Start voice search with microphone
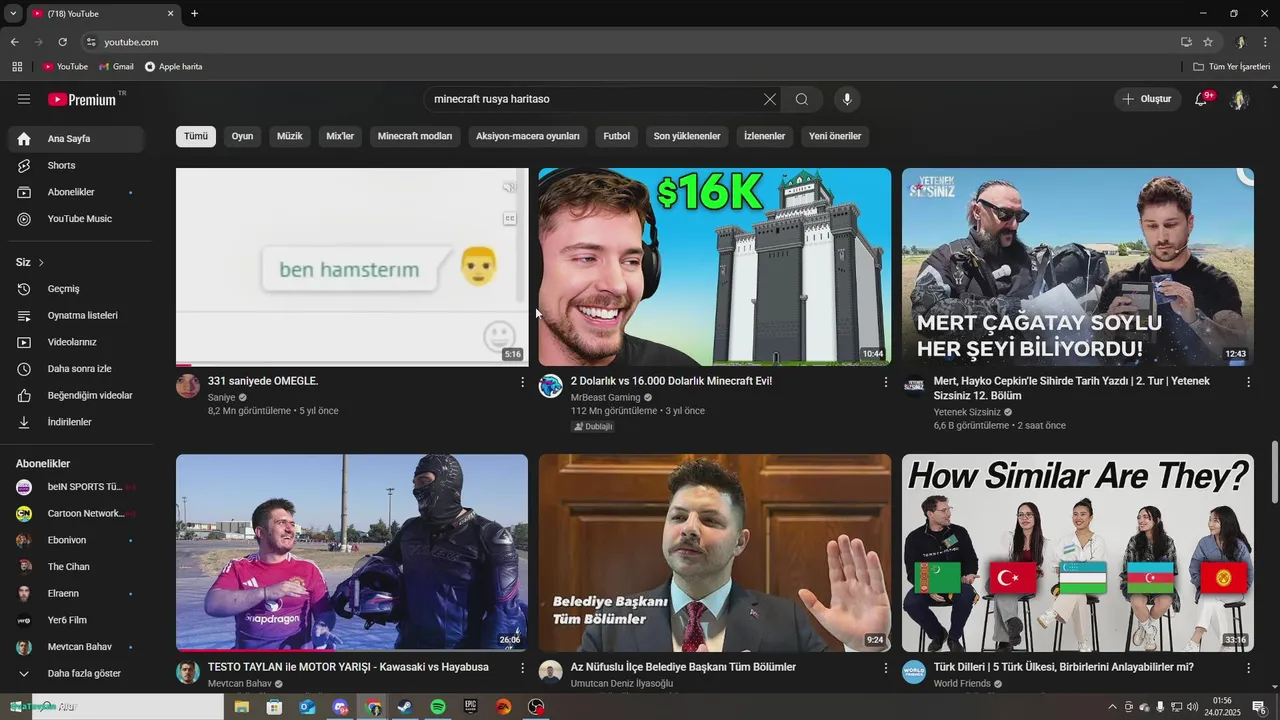This screenshot has height=720, width=1280. [x=847, y=99]
